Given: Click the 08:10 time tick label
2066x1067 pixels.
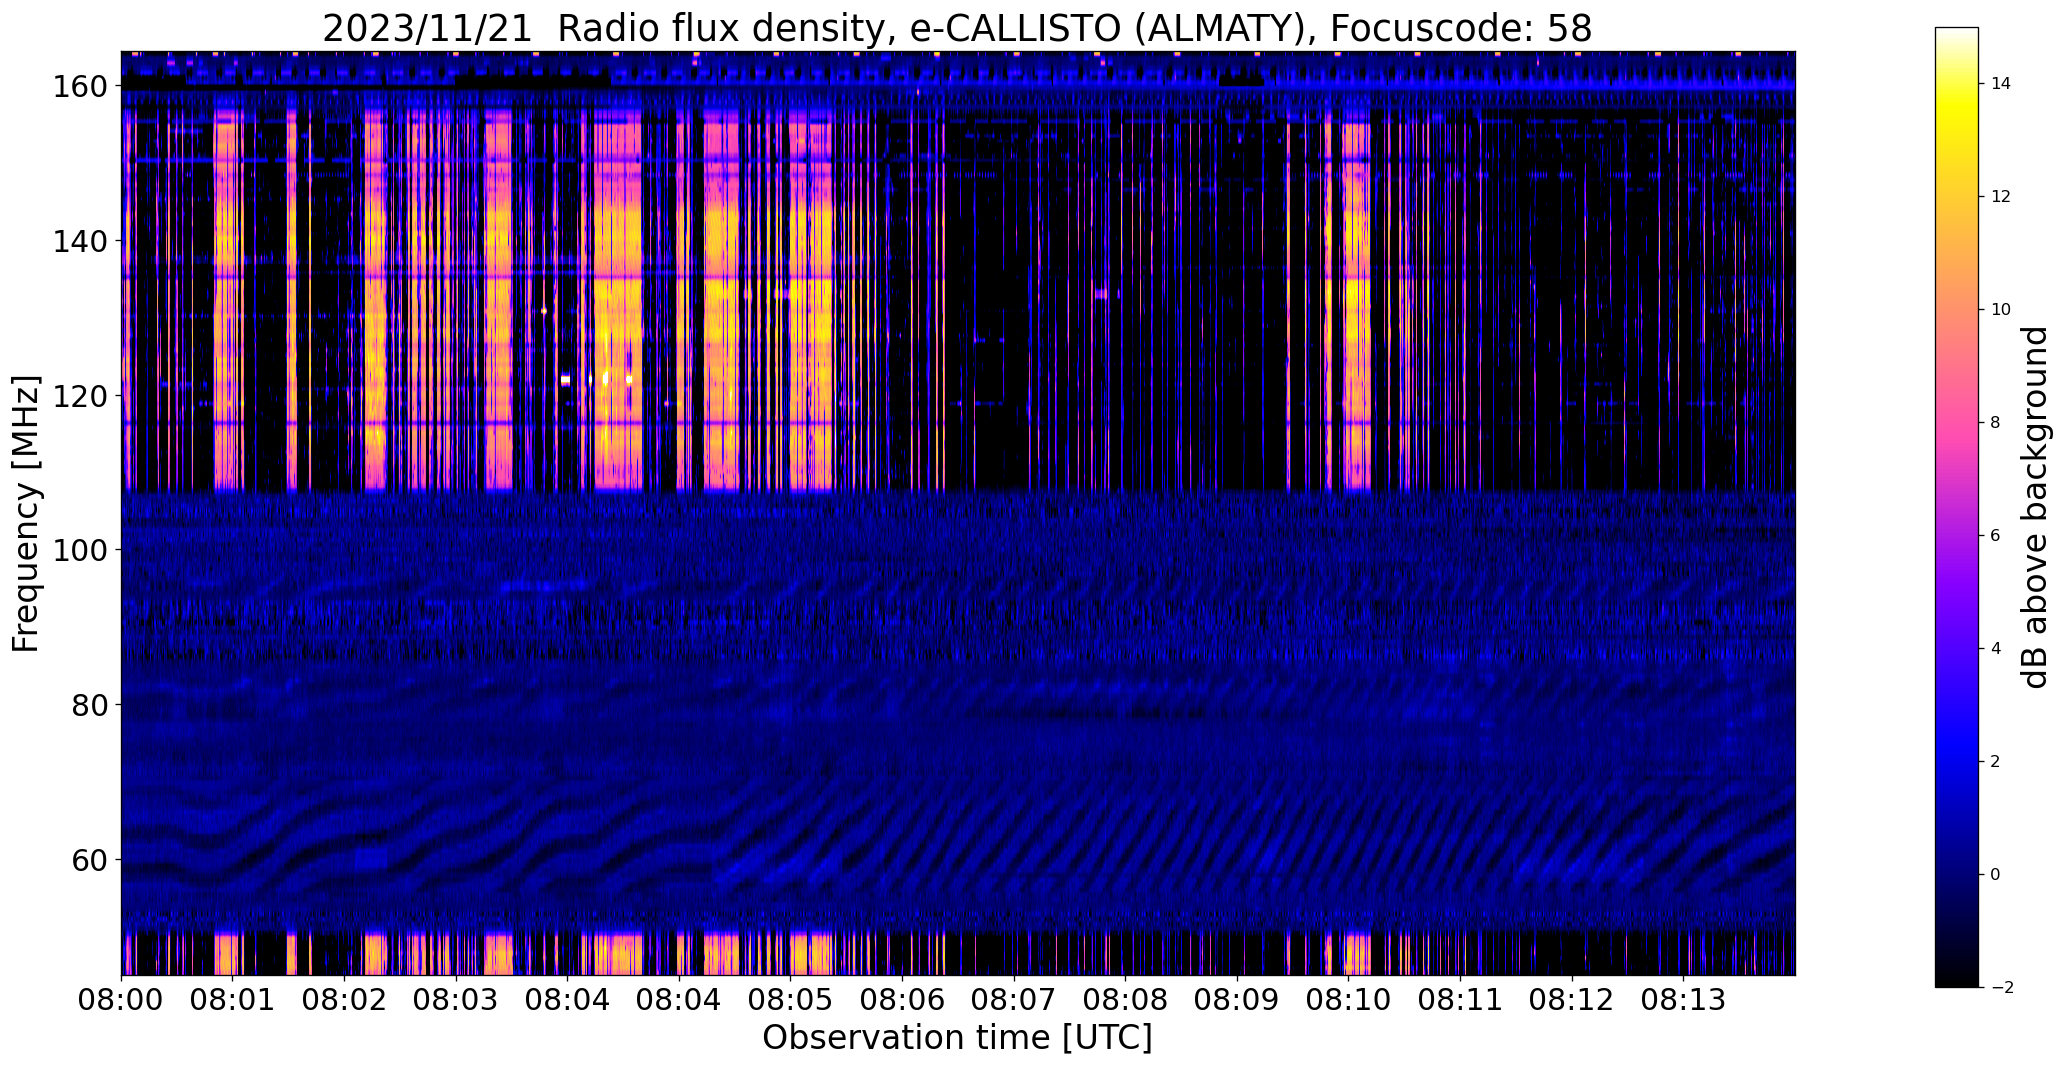Looking at the screenshot, I should (1348, 1000).
